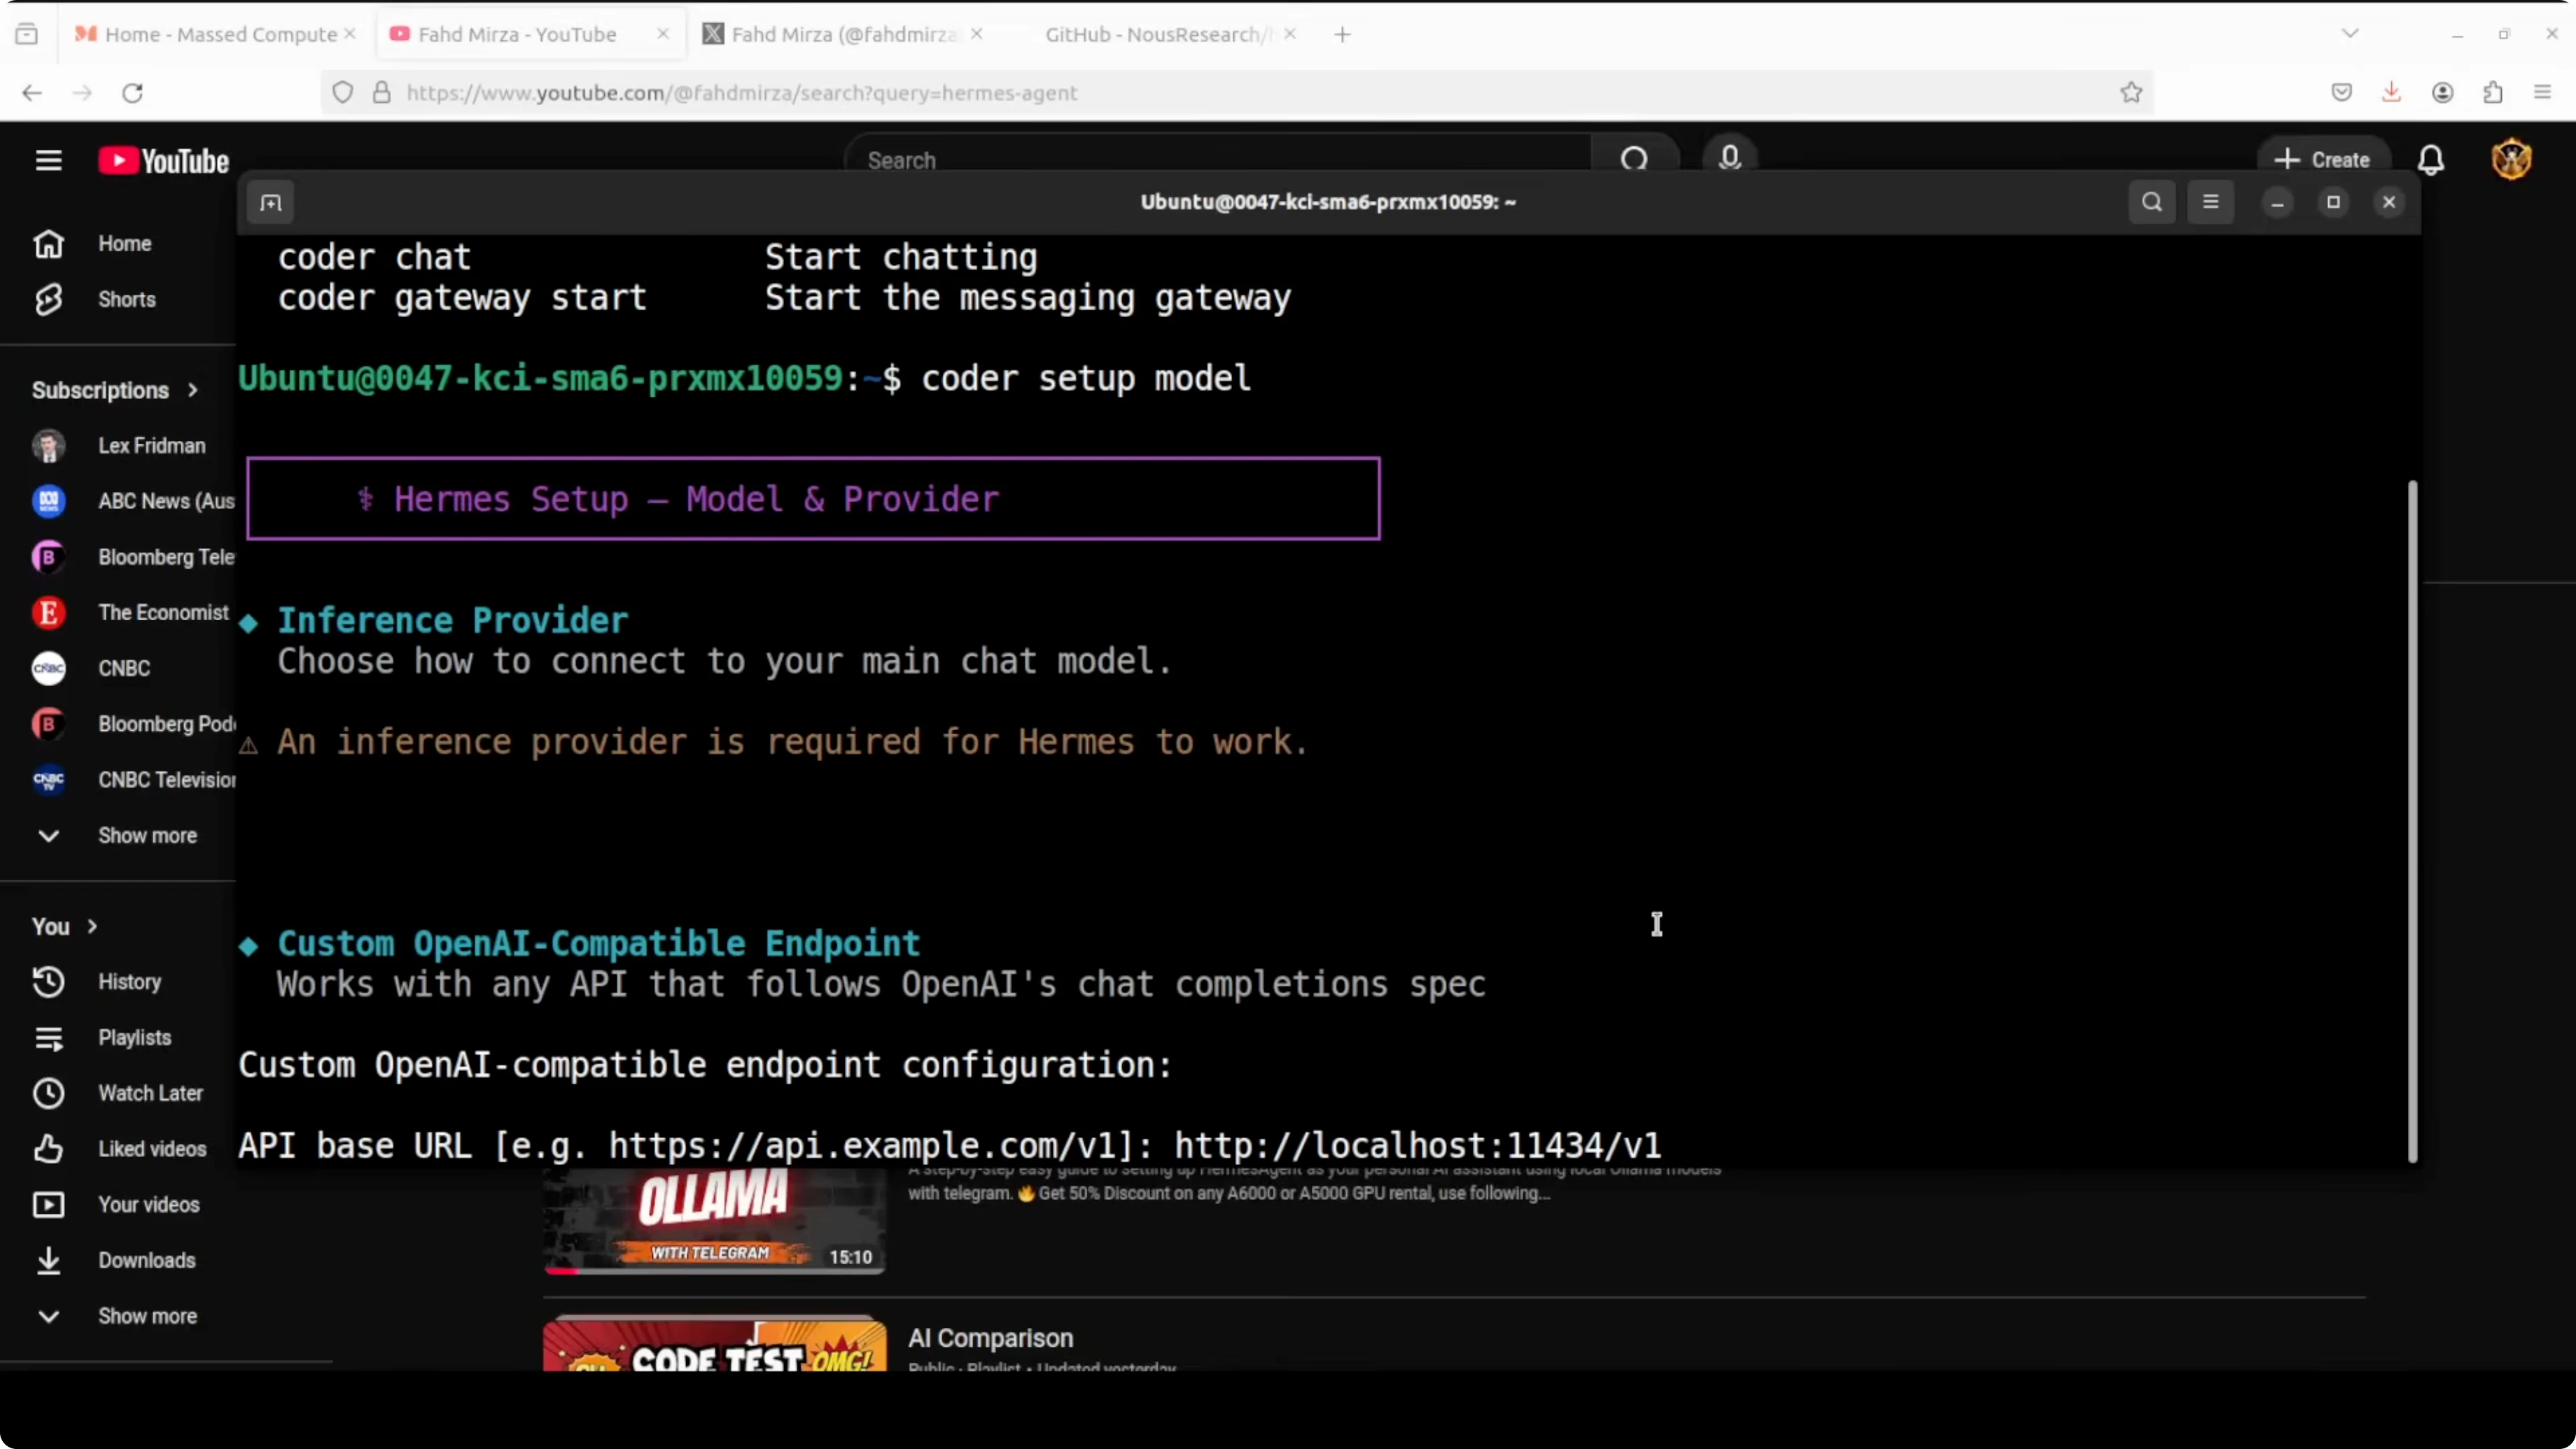Open a new terminal tab
Viewport: 2576px width, 1449px height.
pos(271,203)
